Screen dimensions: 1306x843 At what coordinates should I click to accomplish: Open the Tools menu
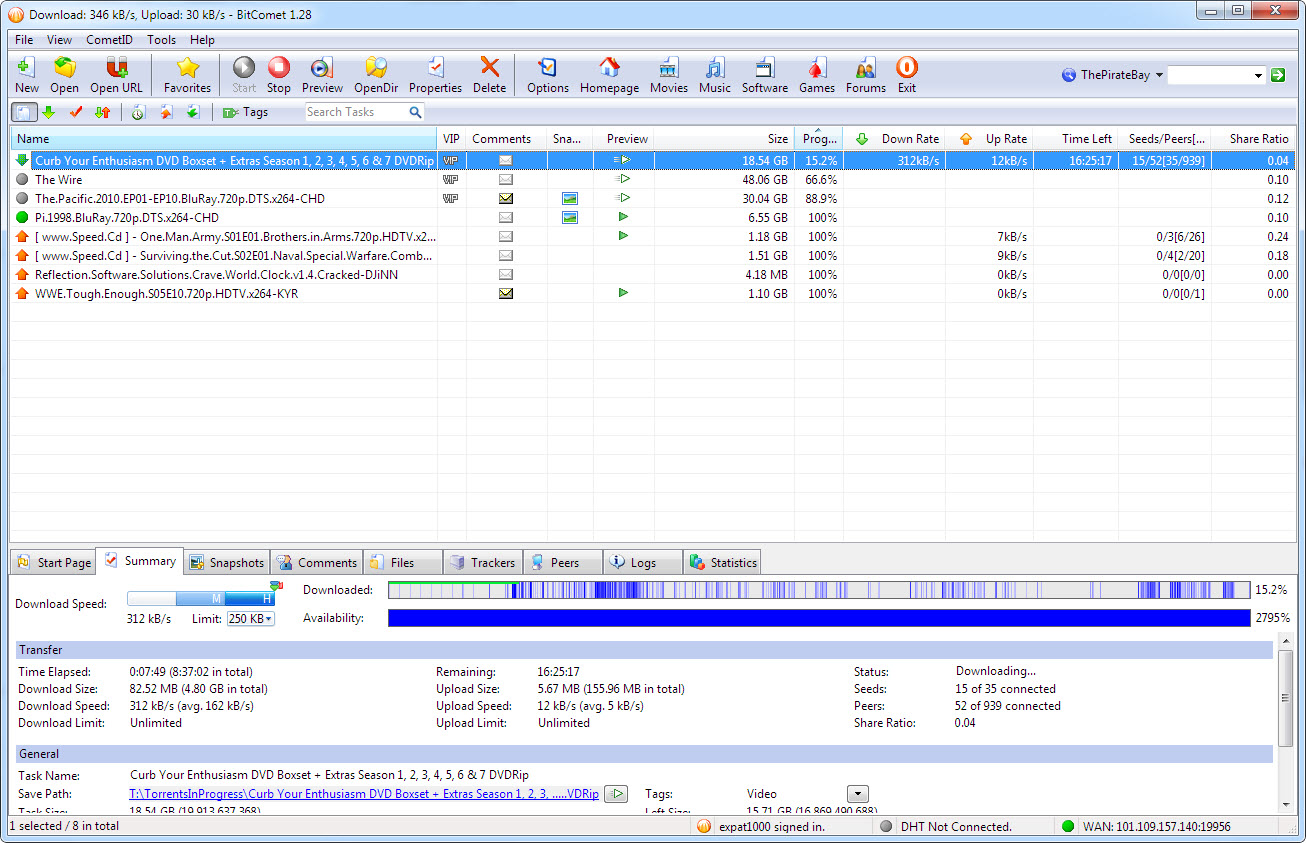coord(161,40)
